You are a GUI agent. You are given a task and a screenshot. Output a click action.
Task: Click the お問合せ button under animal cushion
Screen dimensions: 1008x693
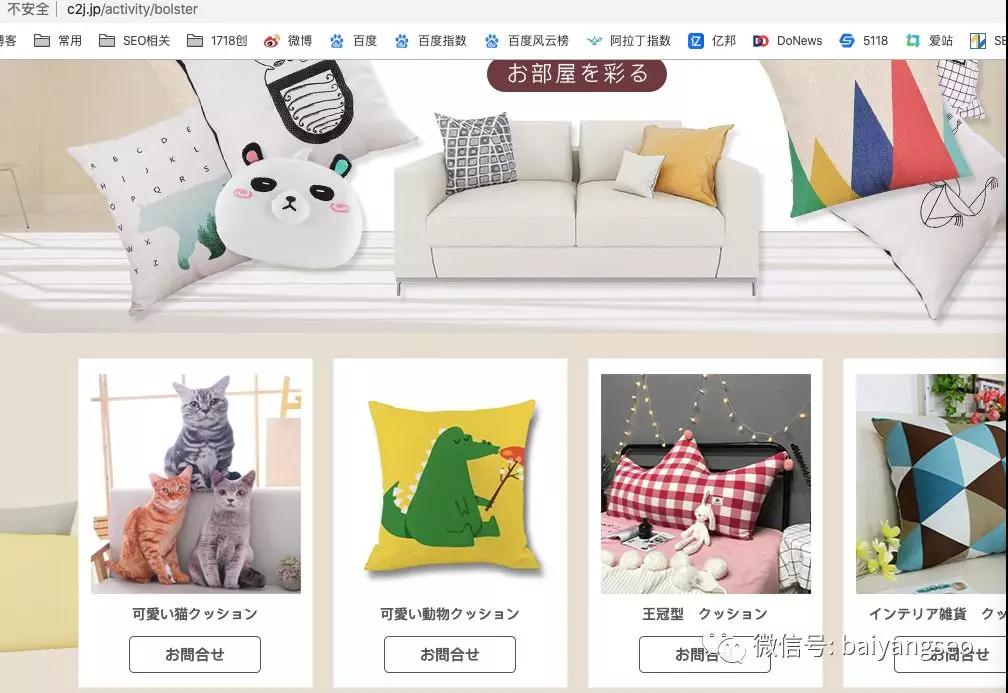click(x=450, y=654)
